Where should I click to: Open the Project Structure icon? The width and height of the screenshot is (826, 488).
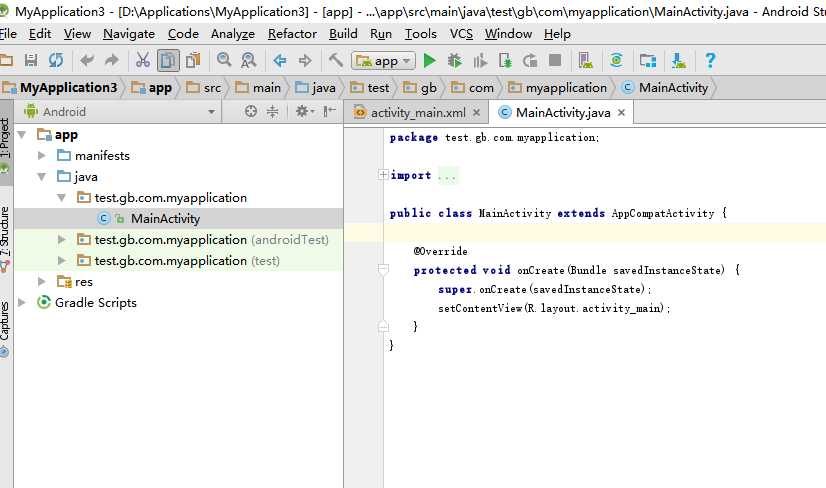click(x=648, y=61)
